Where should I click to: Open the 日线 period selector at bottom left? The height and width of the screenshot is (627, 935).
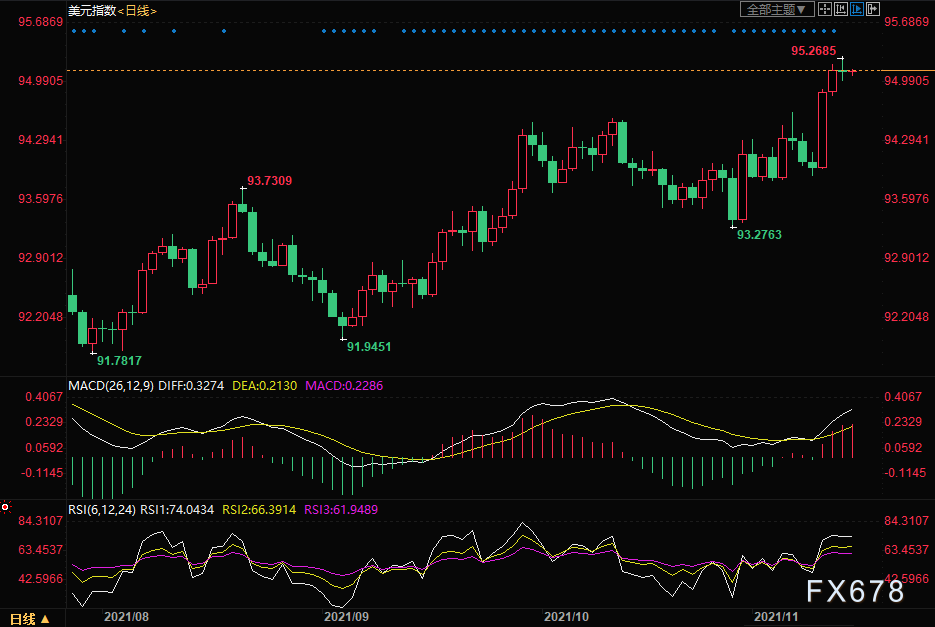point(29,619)
